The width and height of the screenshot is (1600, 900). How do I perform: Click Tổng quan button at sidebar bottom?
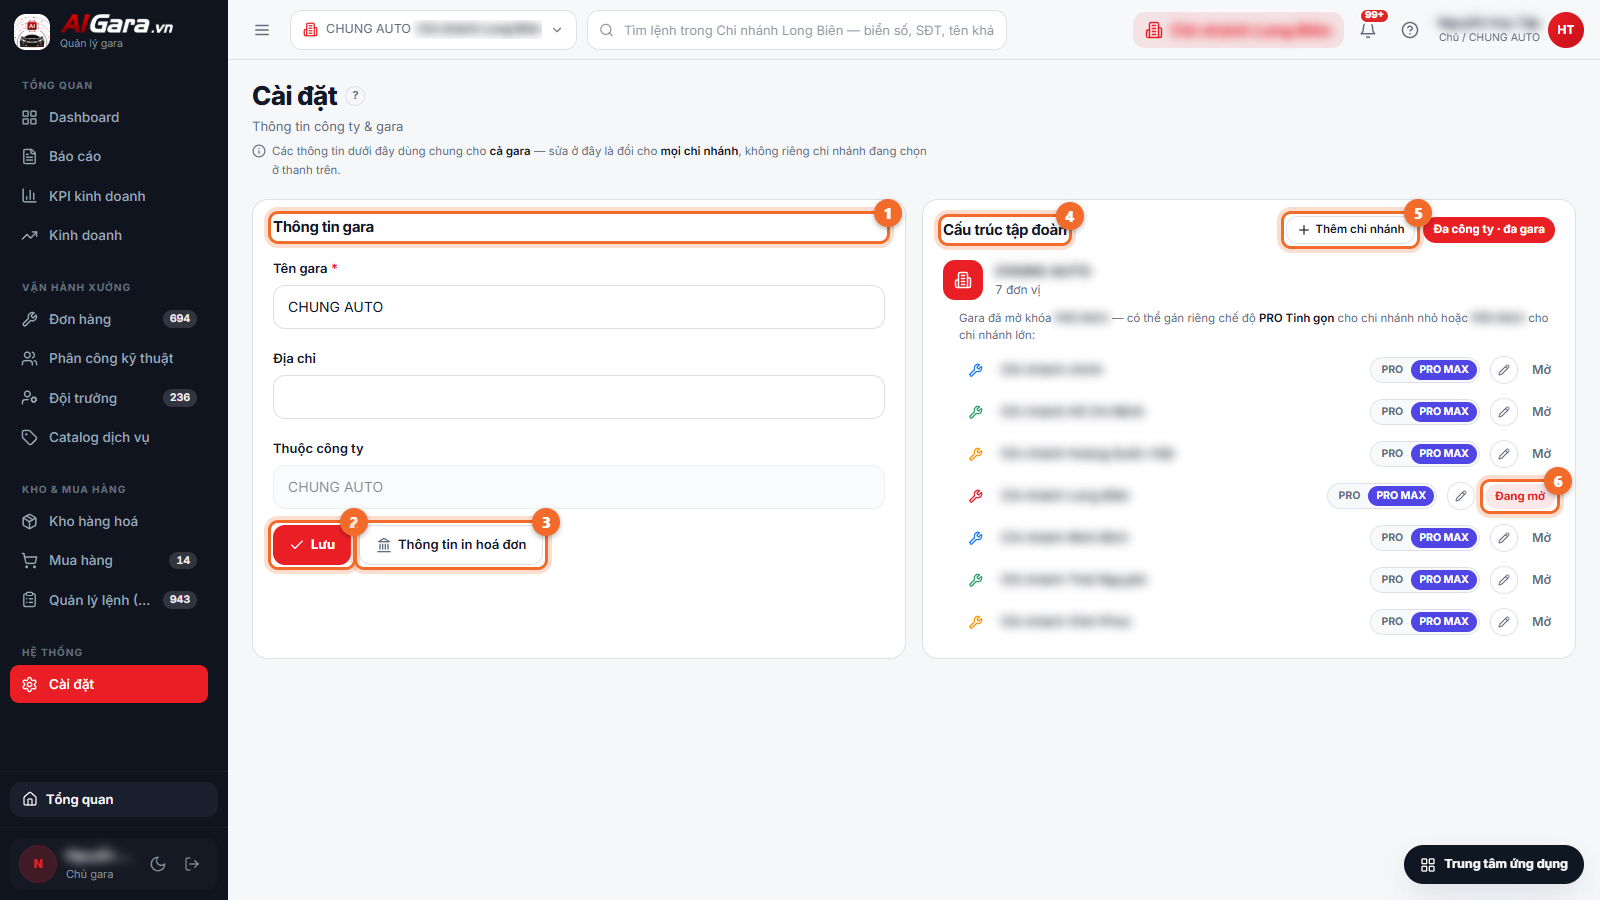[114, 800]
